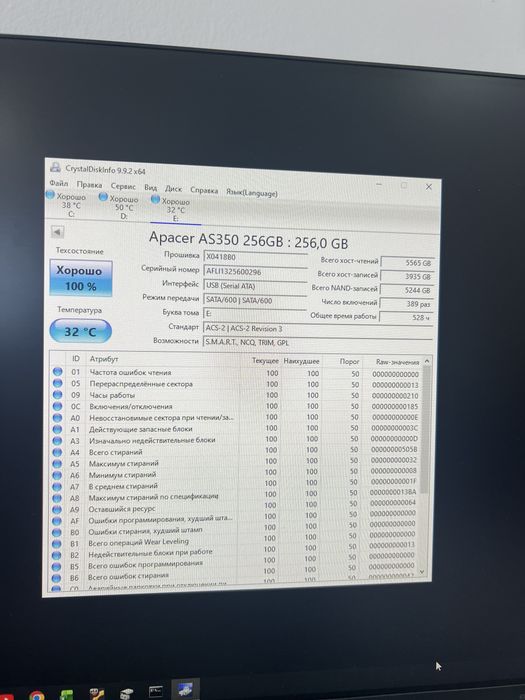Click the Хорошо 100 % health status button
The image size is (525, 700).
point(81,278)
